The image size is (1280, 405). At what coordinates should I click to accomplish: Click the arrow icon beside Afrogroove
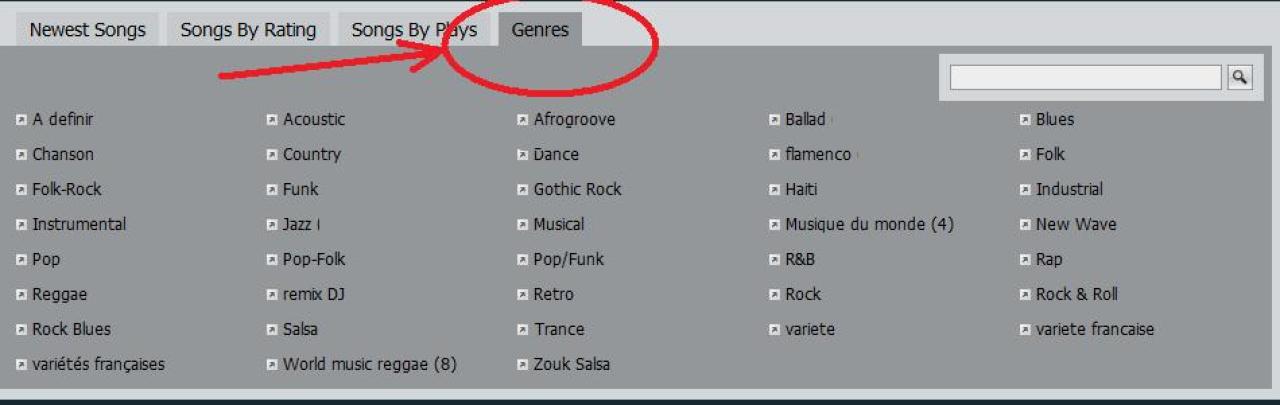(522, 120)
